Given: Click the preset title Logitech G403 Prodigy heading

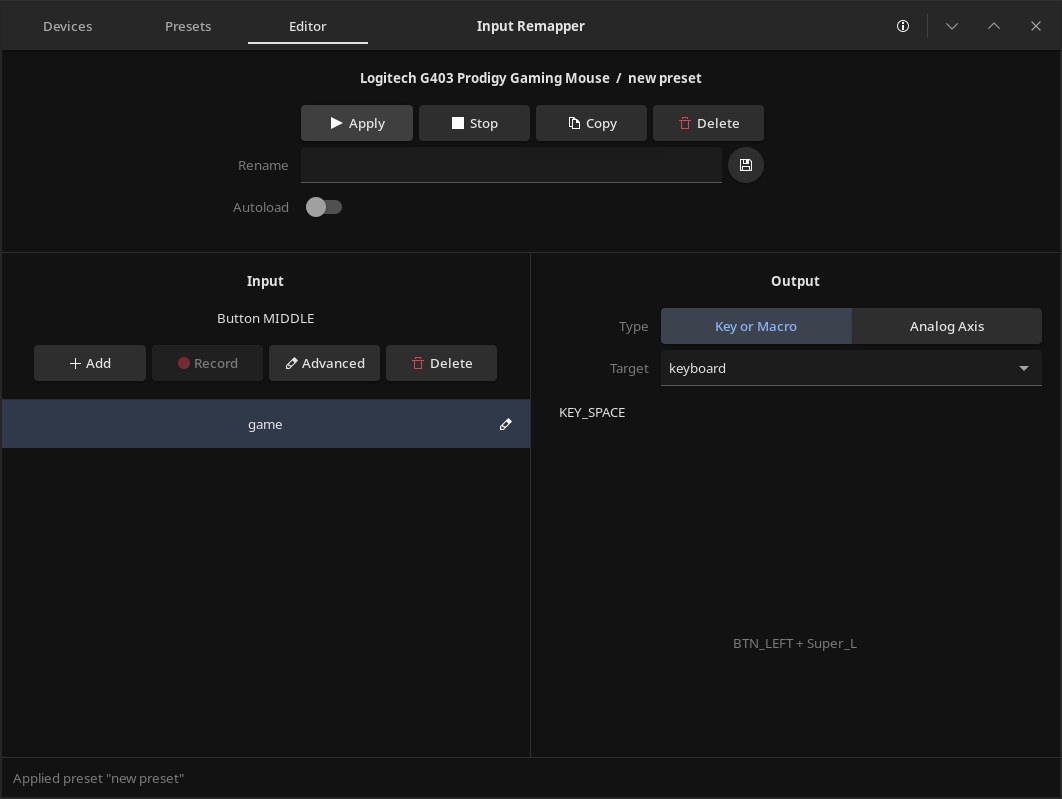Looking at the screenshot, I should click(530, 78).
